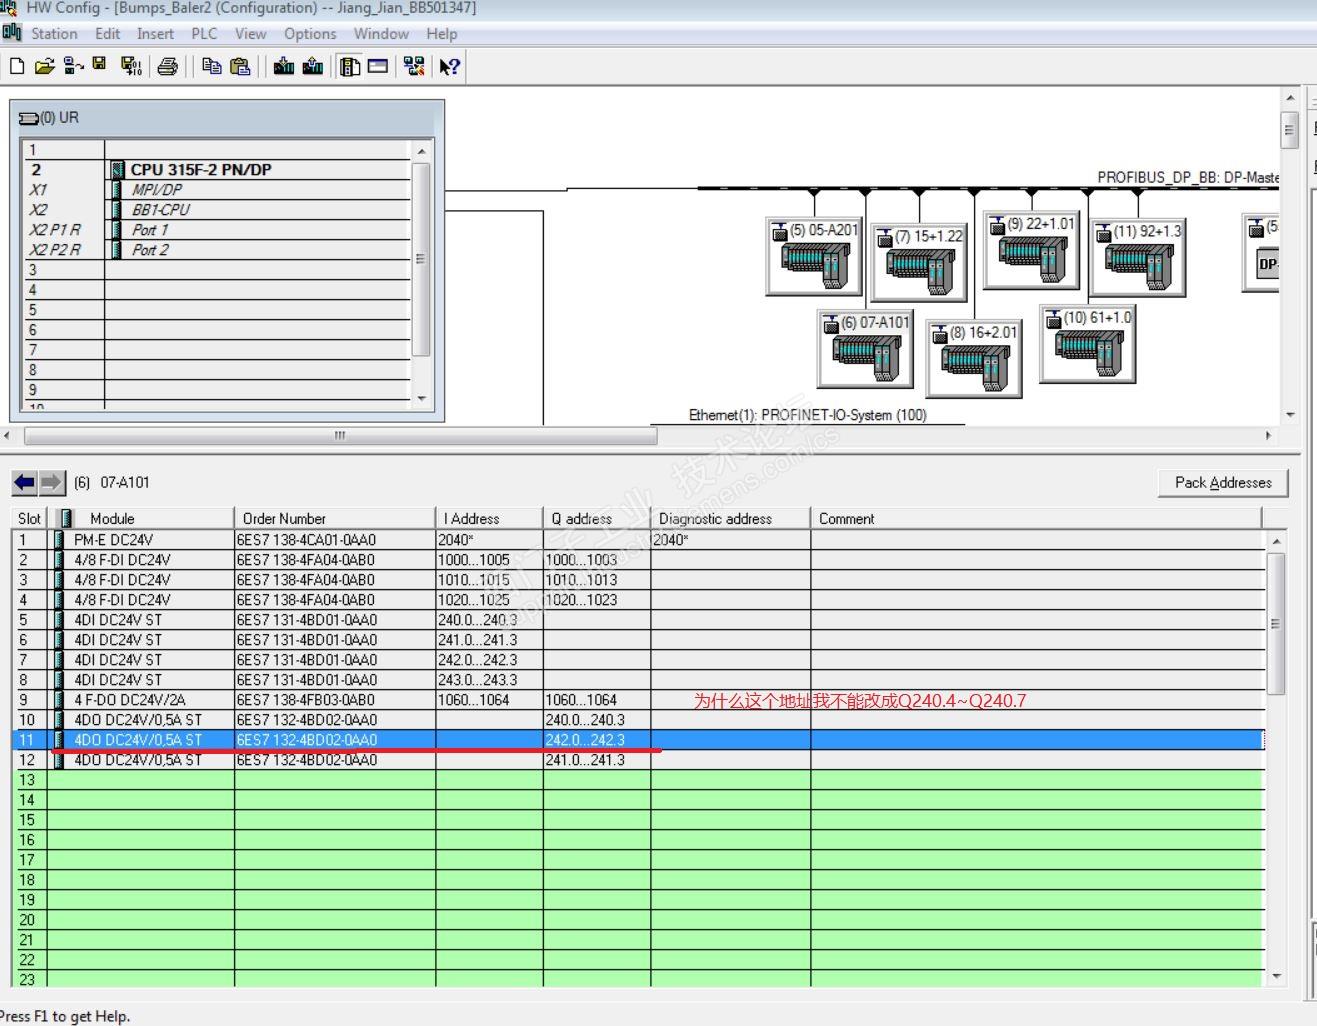Click I address cell 243.0...243.3
The height and width of the screenshot is (1026, 1317).
point(489,680)
